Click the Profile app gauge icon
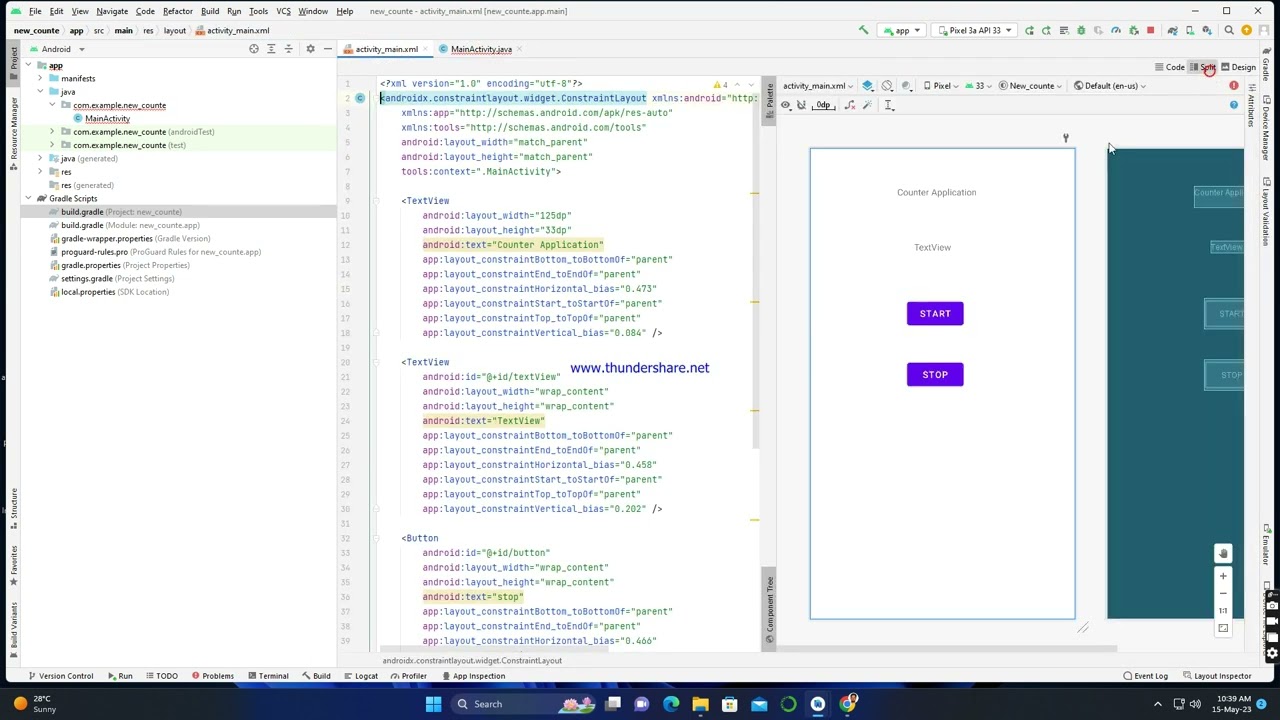This screenshot has height=720, width=1280. coord(1116,31)
